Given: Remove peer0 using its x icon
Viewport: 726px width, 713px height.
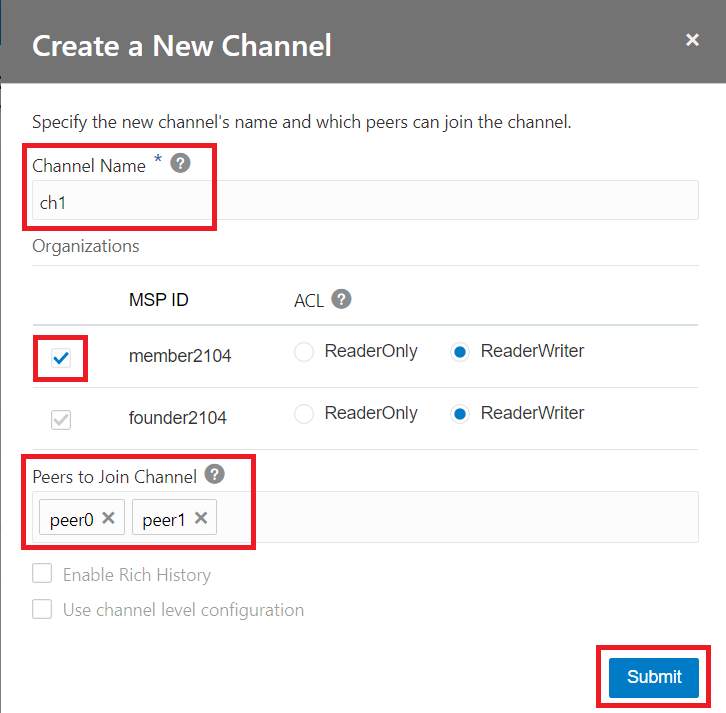Looking at the screenshot, I should tap(109, 518).
